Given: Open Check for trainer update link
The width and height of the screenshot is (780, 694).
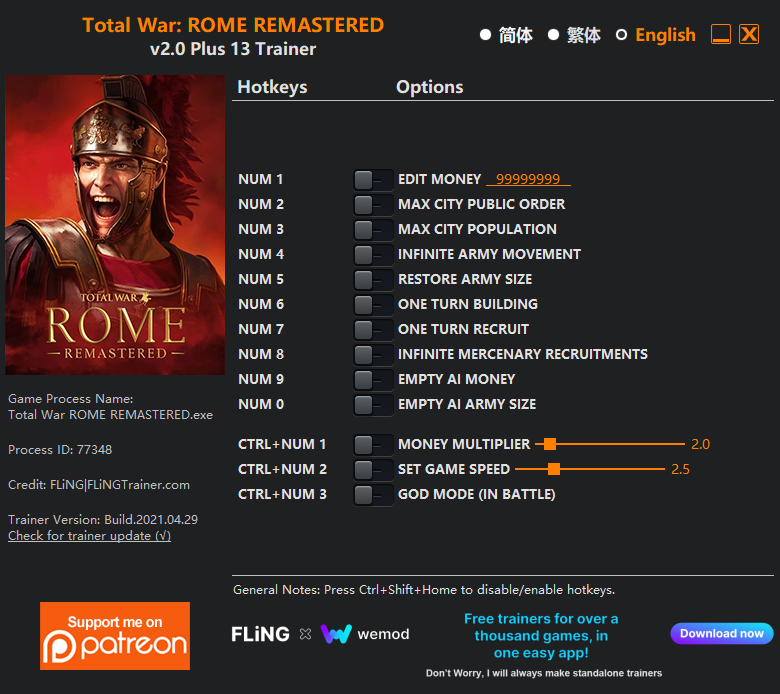Looking at the screenshot, I should (x=90, y=536).
